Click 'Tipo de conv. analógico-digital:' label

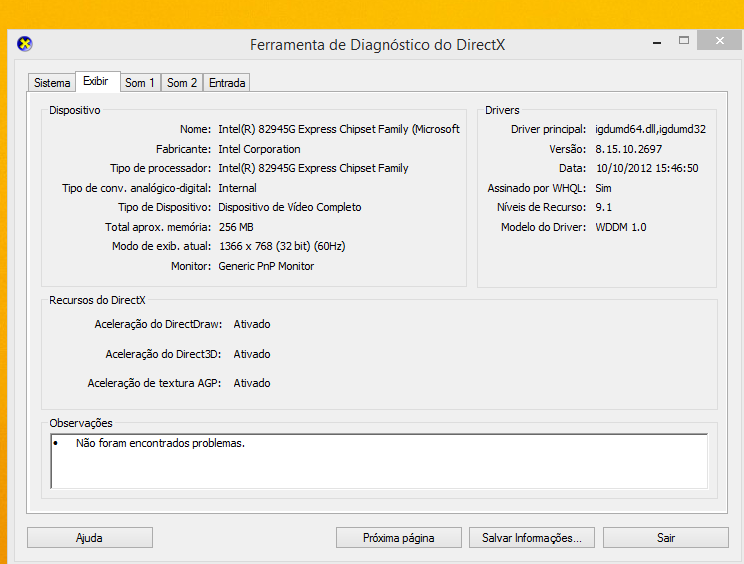[x=136, y=188]
